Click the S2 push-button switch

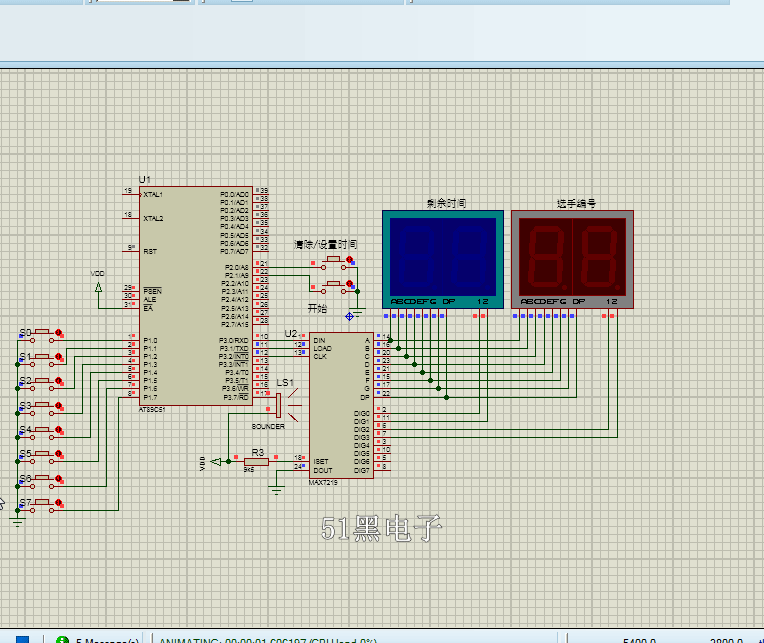[42, 384]
